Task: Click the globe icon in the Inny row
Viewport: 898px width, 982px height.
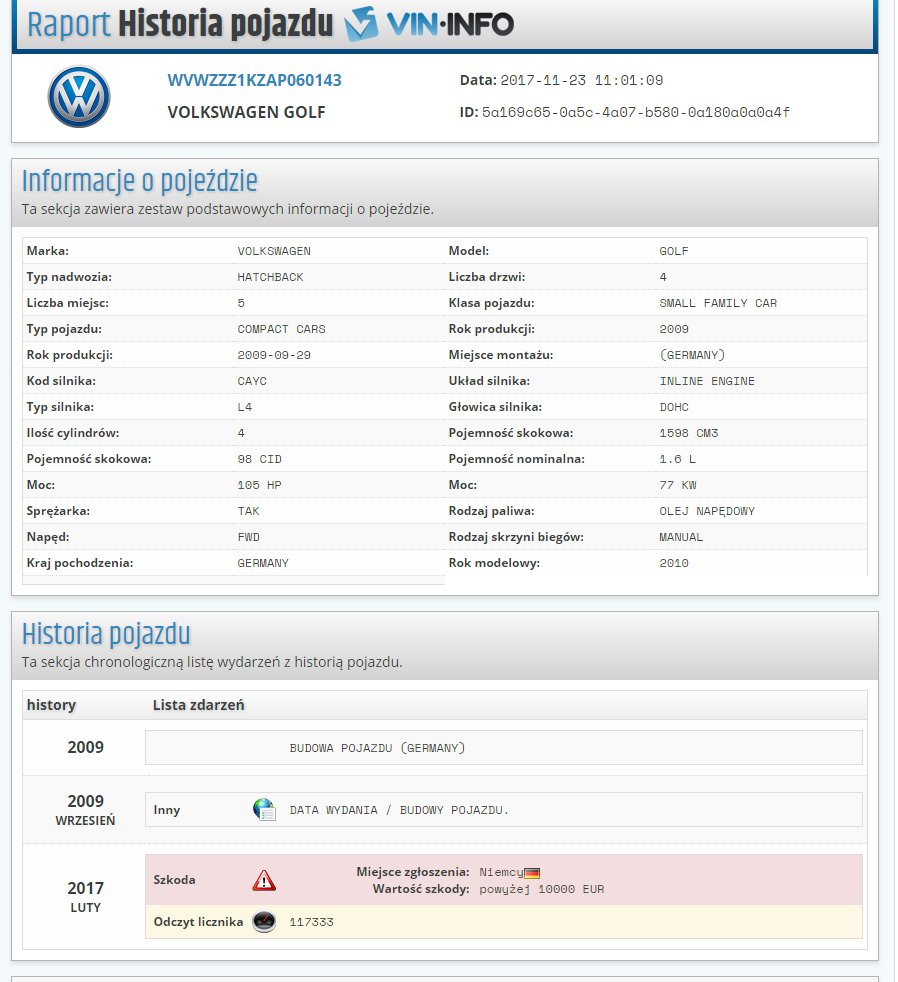Action: (264, 810)
